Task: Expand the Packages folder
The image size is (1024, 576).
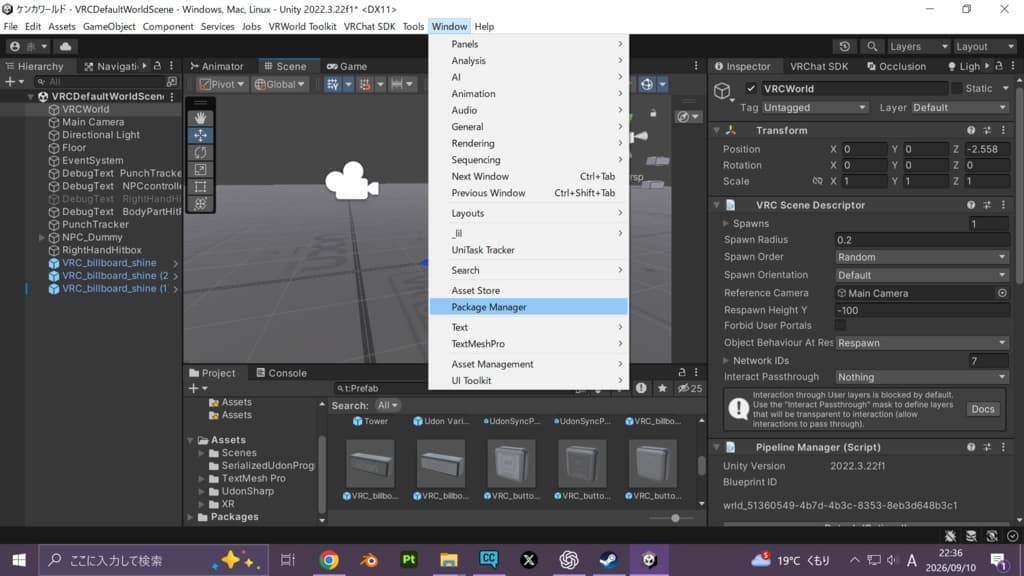Action: coord(191,517)
